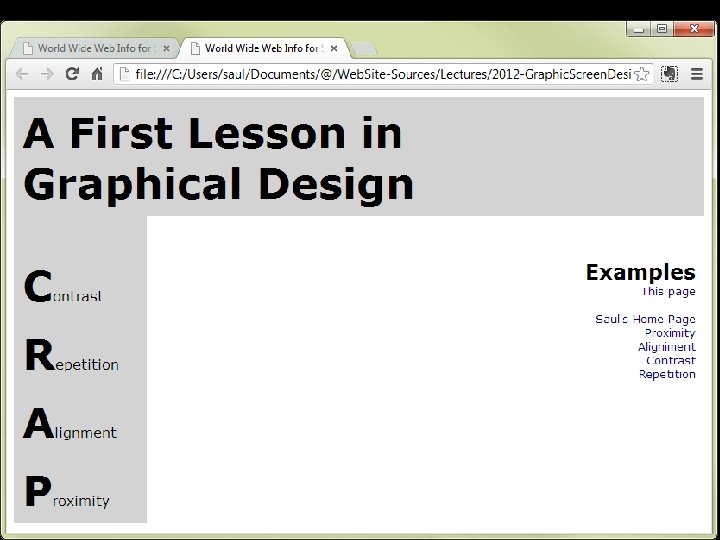Viewport: 720px width, 540px height.
Task: Close the first World Wide Web Info tab
Action: coord(166,48)
